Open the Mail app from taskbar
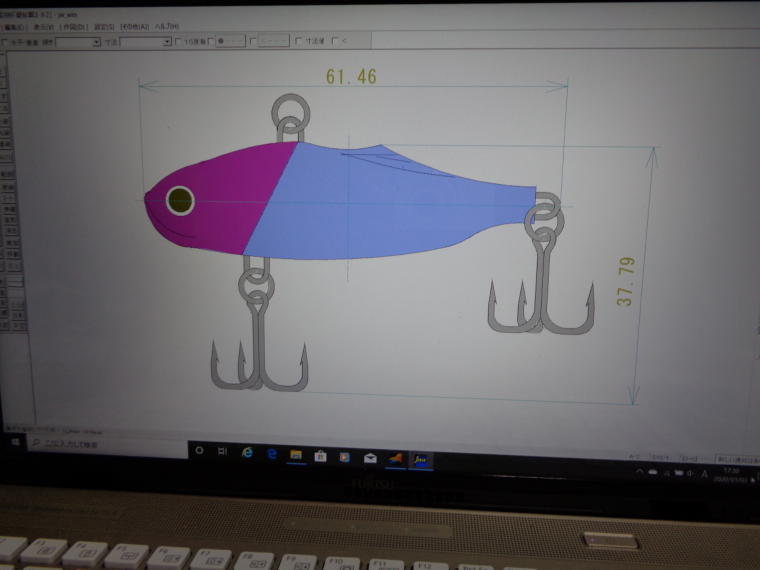Image resolution: width=760 pixels, height=570 pixels. [x=370, y=458]
